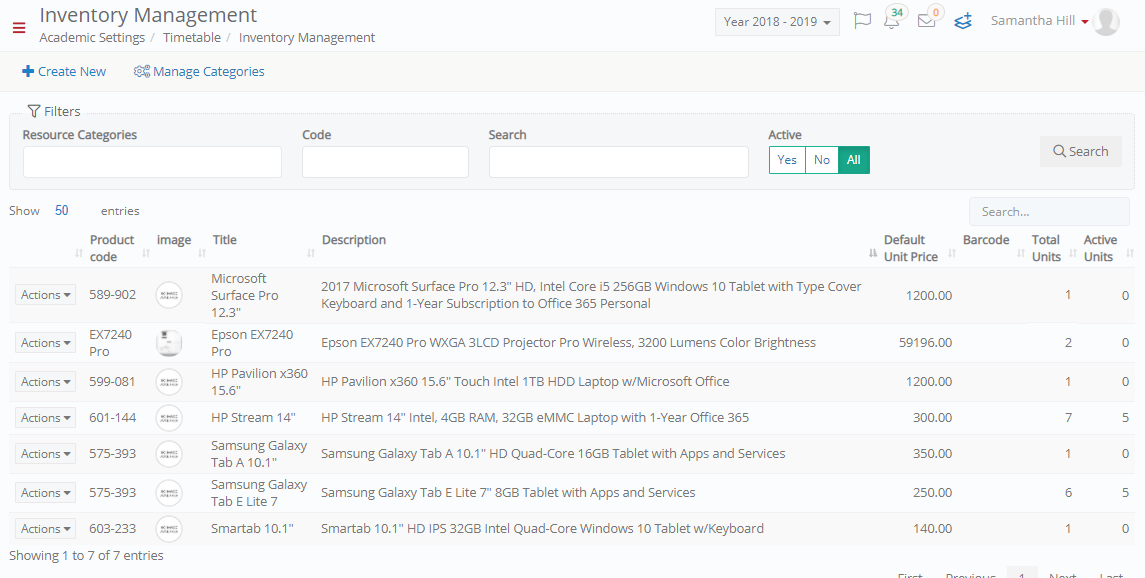Click the blue layers plus icon
This screenshot has width=1145, height=578.
(x=963, y=20)
